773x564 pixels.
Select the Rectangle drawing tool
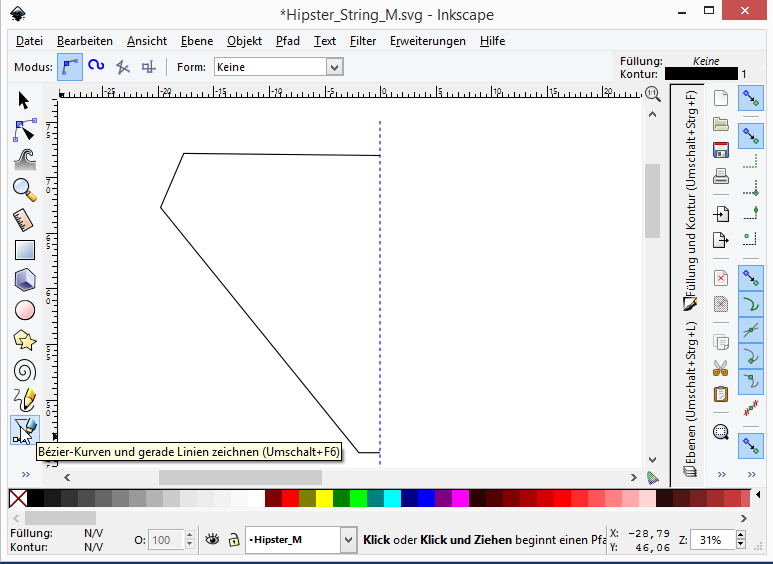(24, 250)
